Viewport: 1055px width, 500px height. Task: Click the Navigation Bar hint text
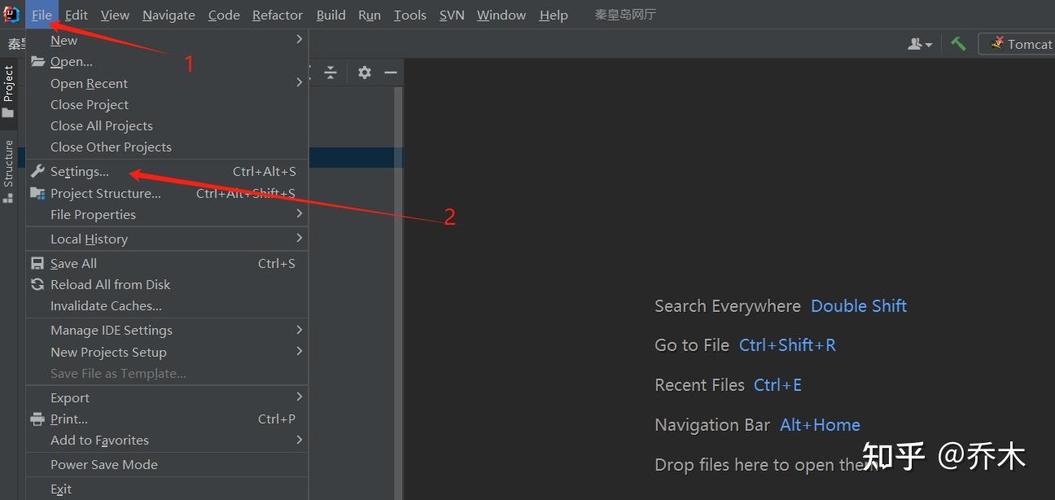pyautogui.click(x=712, y=425)
